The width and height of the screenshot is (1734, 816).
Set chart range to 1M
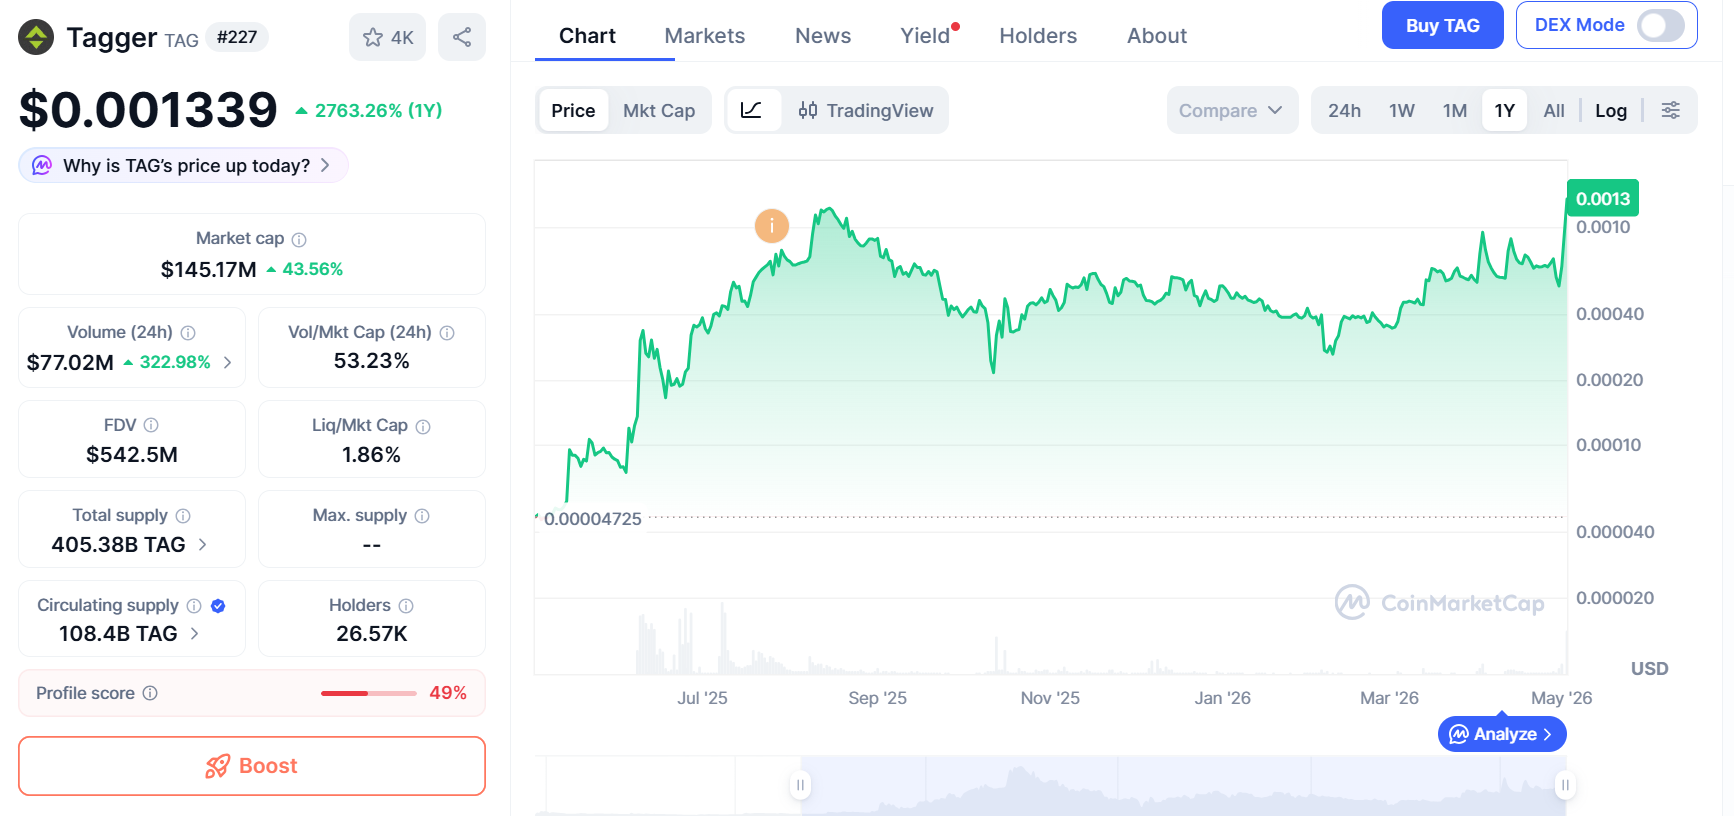[1455, 110]
